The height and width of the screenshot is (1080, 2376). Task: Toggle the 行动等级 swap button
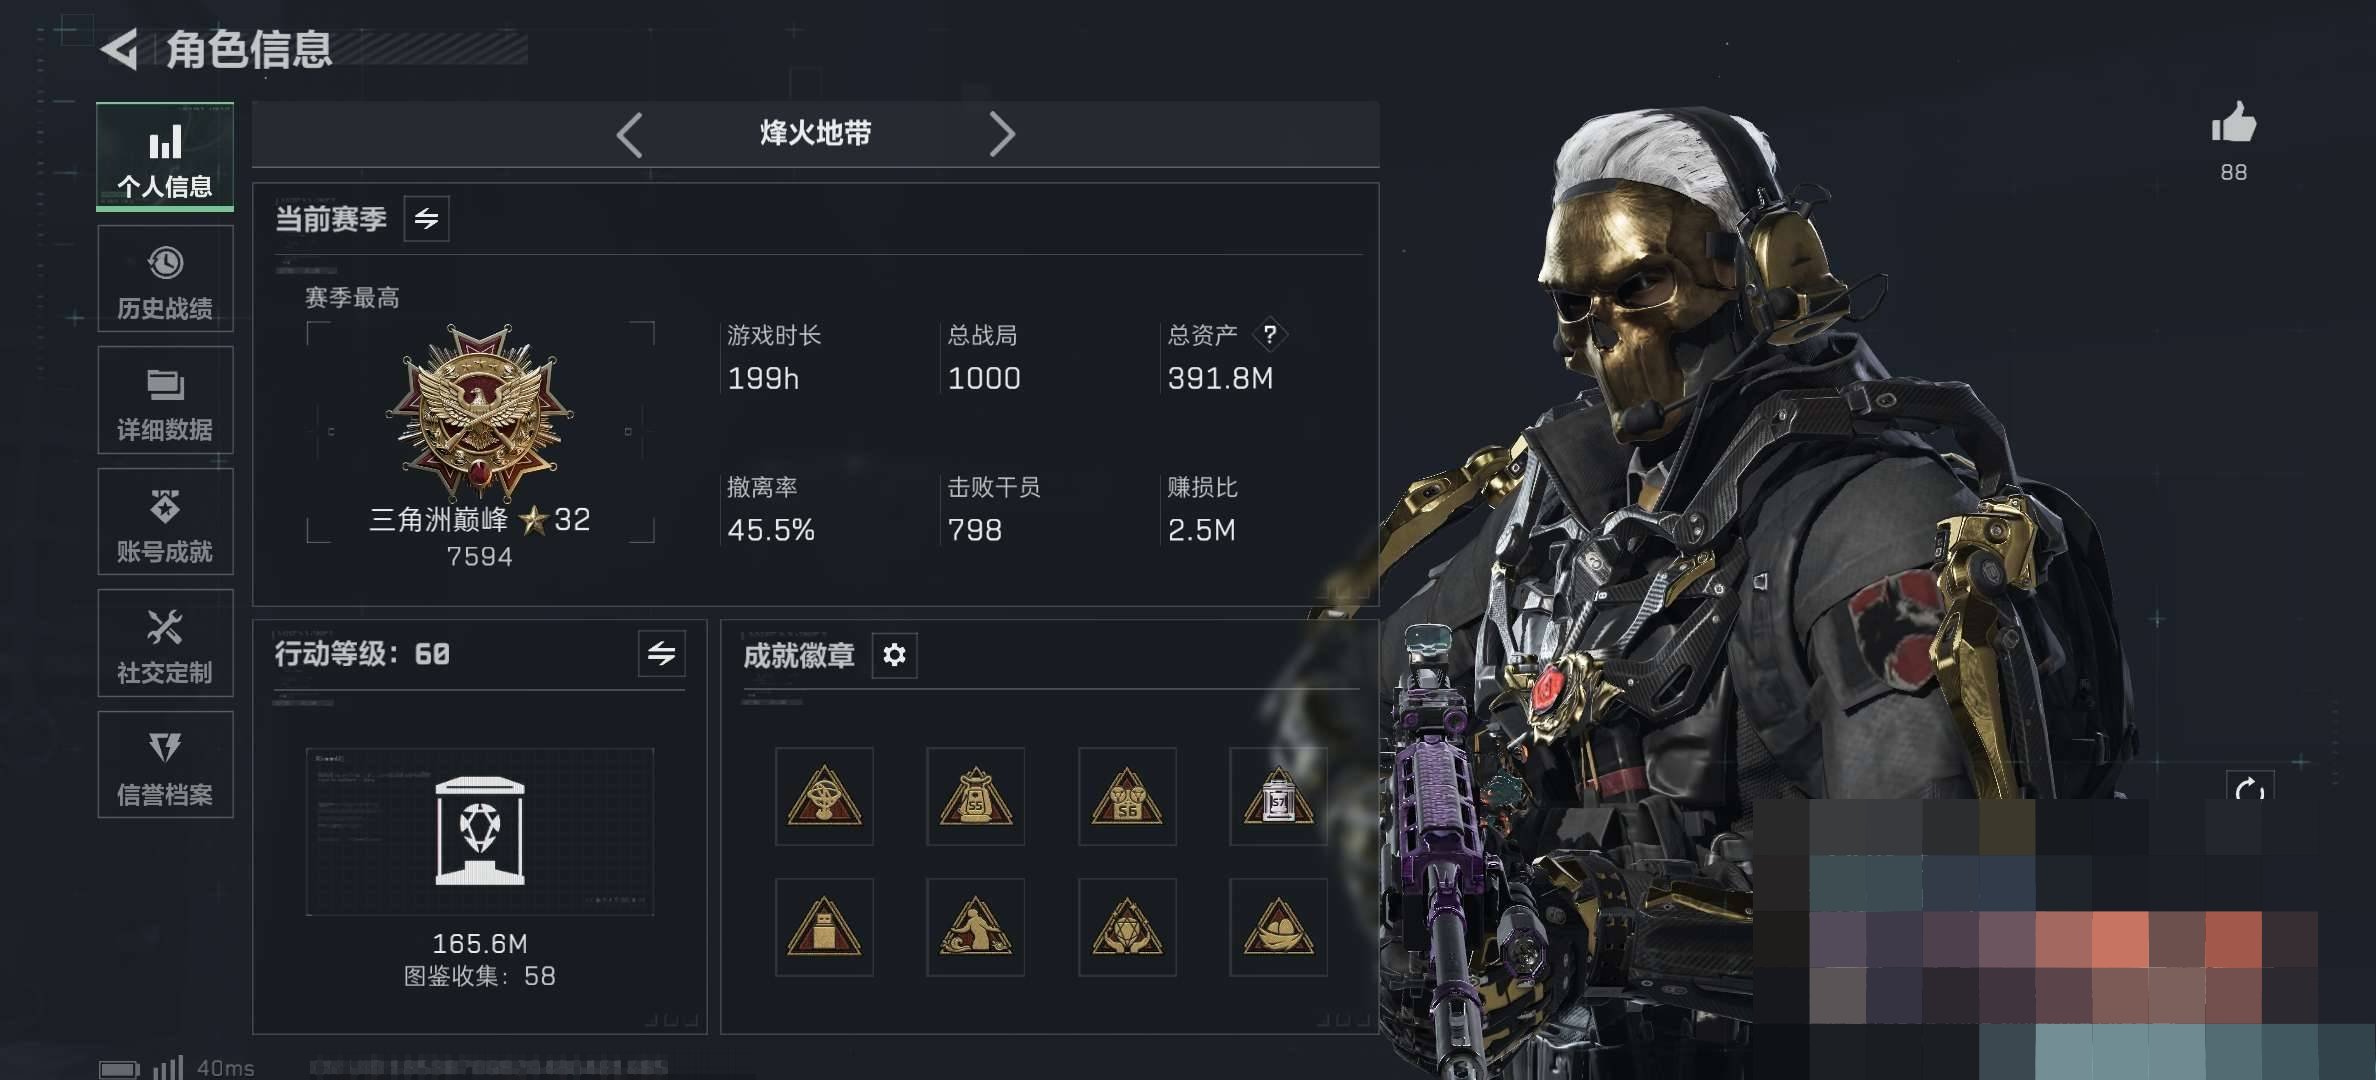(661, 654)
